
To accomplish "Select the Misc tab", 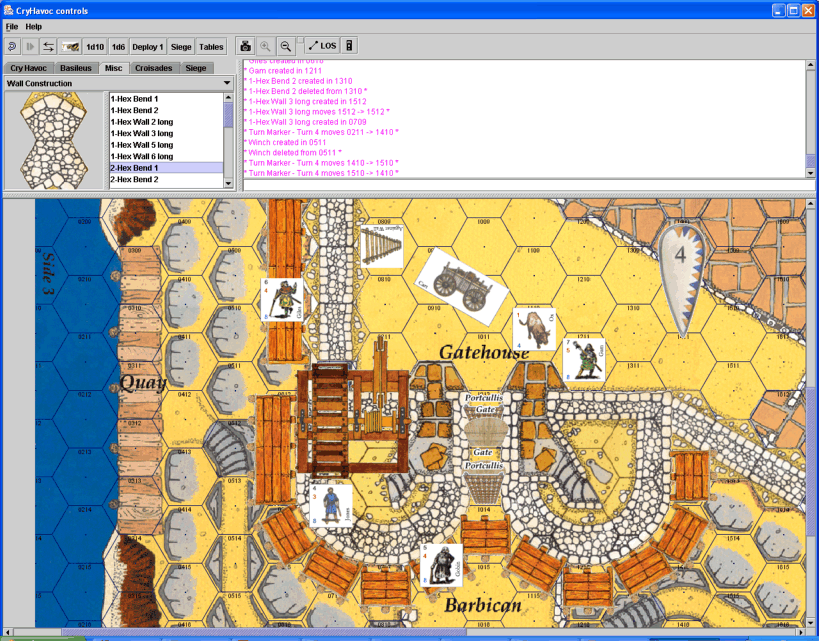I will coord(113,68).
